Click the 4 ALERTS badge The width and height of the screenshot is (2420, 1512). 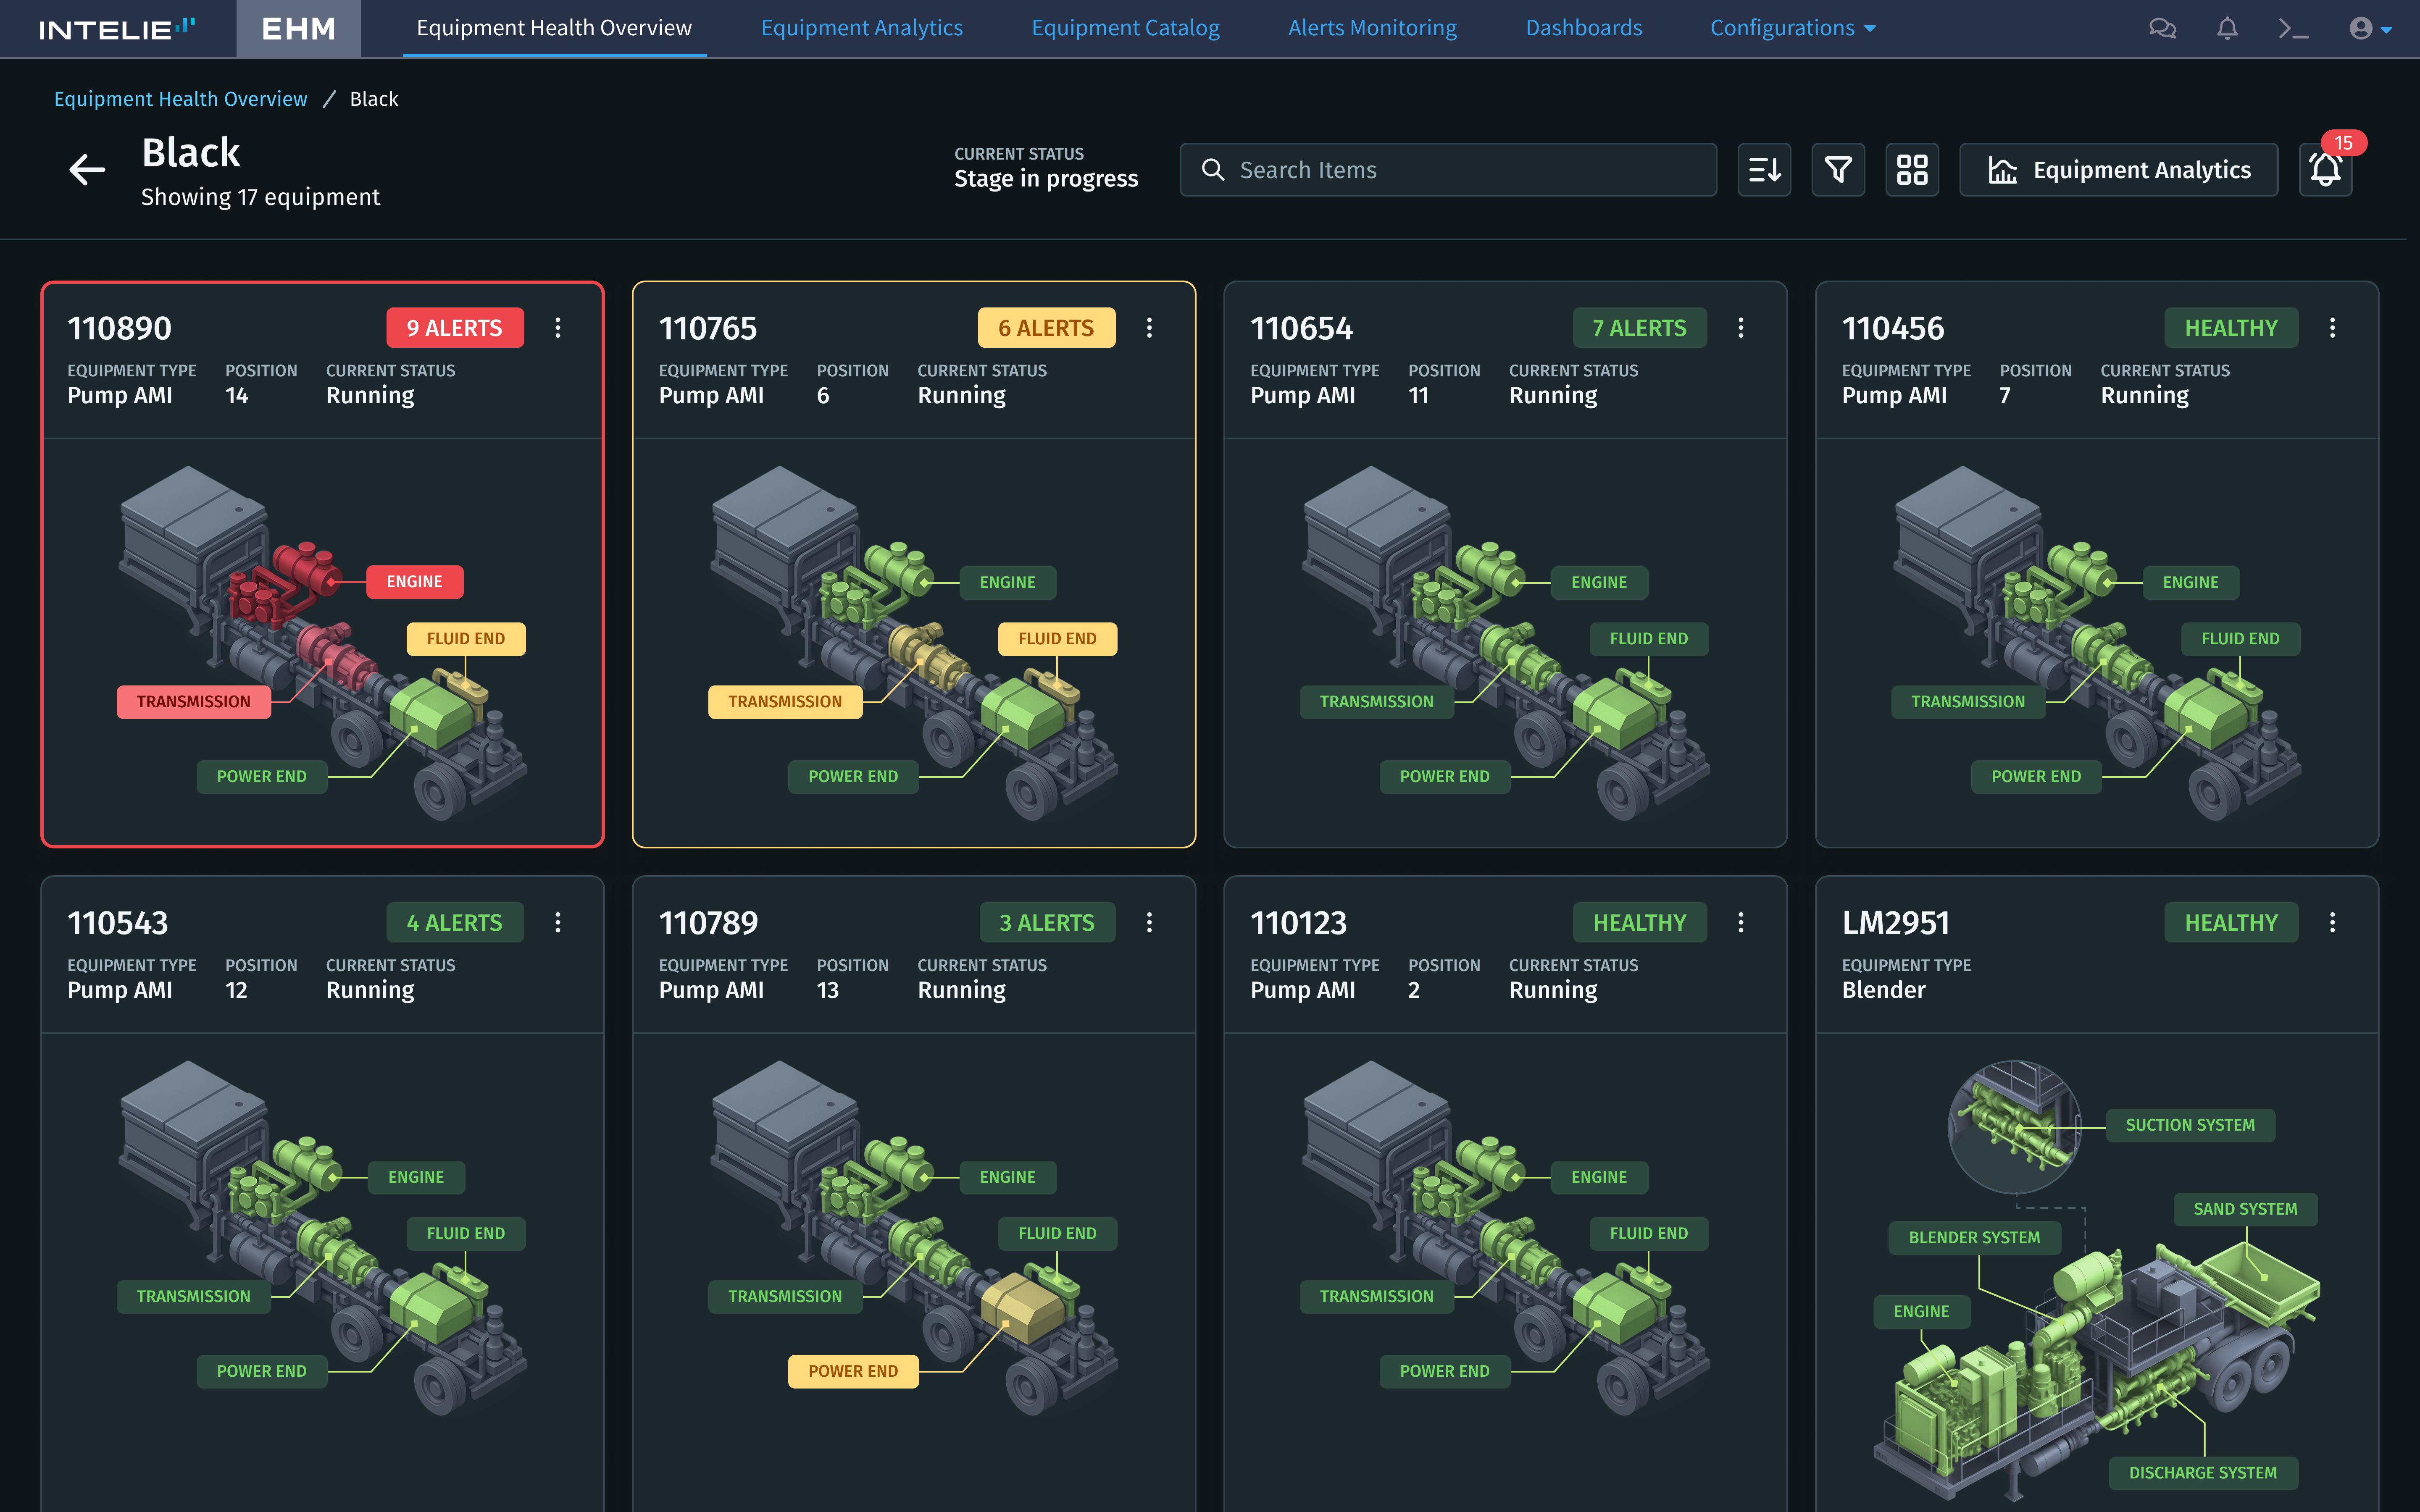455,923
